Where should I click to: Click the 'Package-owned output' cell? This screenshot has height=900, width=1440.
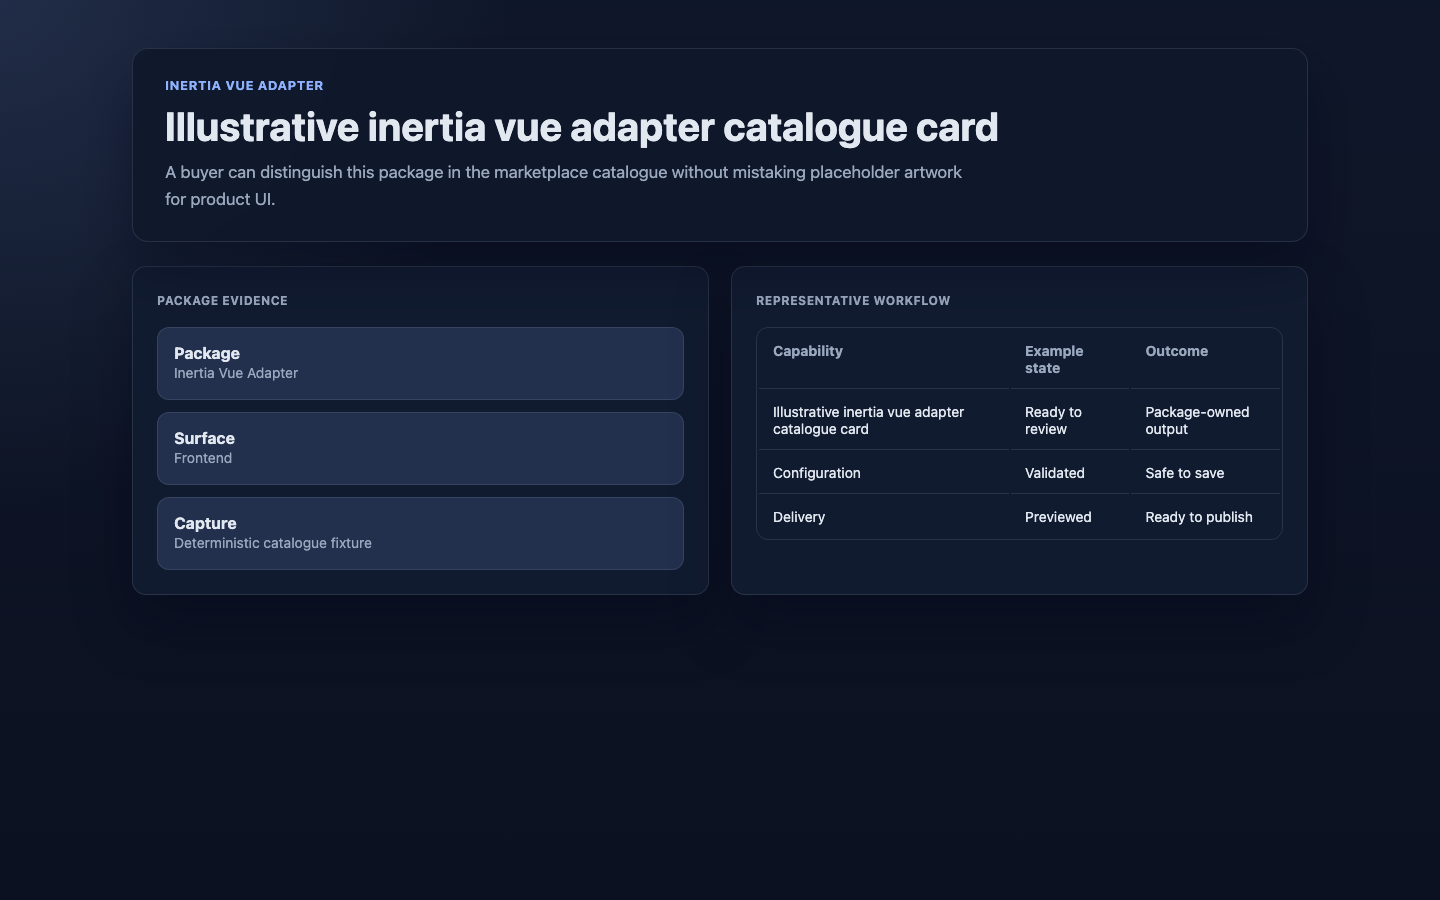[x=1205, y=420]
